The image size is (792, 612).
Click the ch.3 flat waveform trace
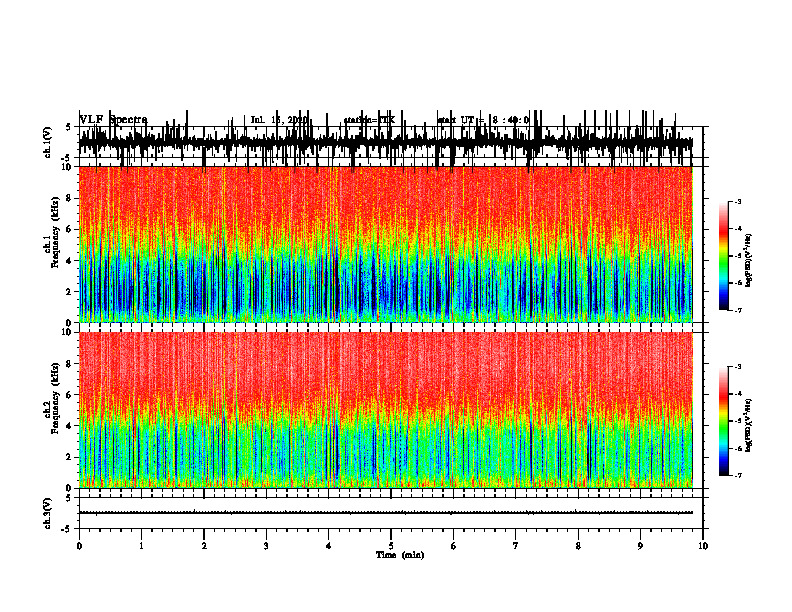pyautogui.click(x=385, y=513)
